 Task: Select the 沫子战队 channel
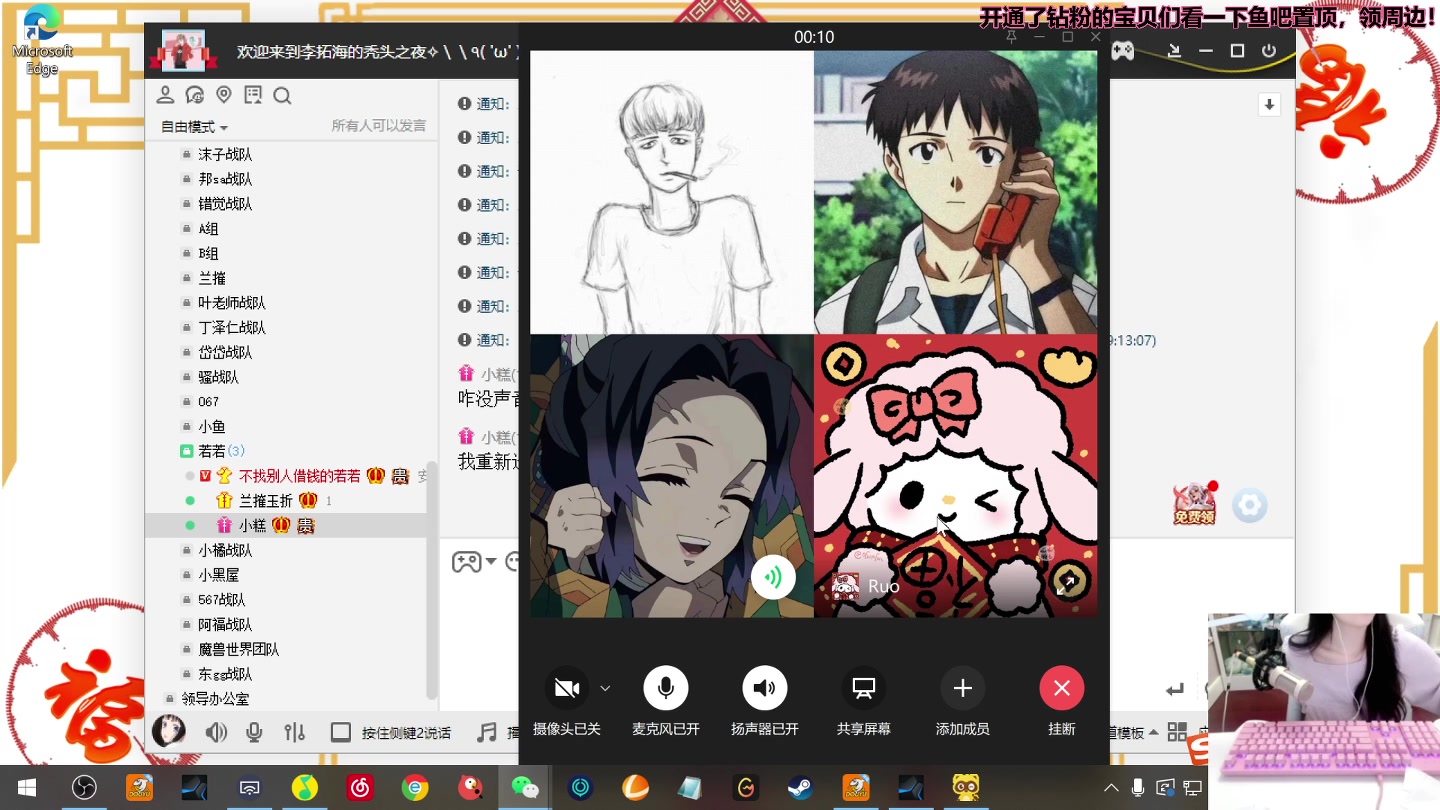click(225, 154)
